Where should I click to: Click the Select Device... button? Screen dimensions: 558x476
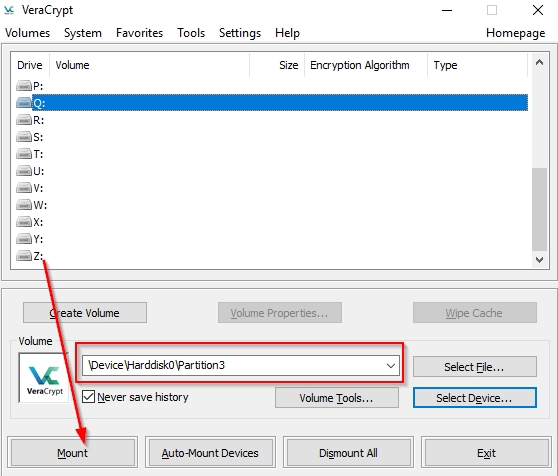tap(474, 398)
